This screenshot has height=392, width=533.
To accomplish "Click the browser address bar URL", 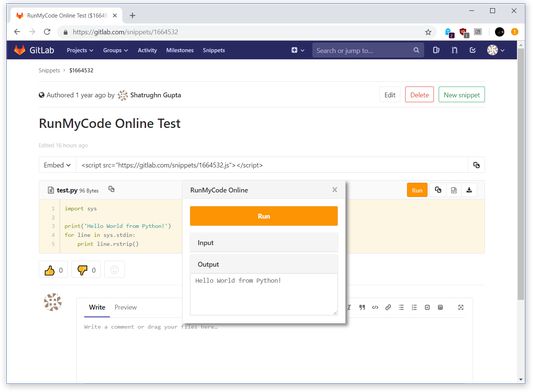I will click(x=125, y=32).
